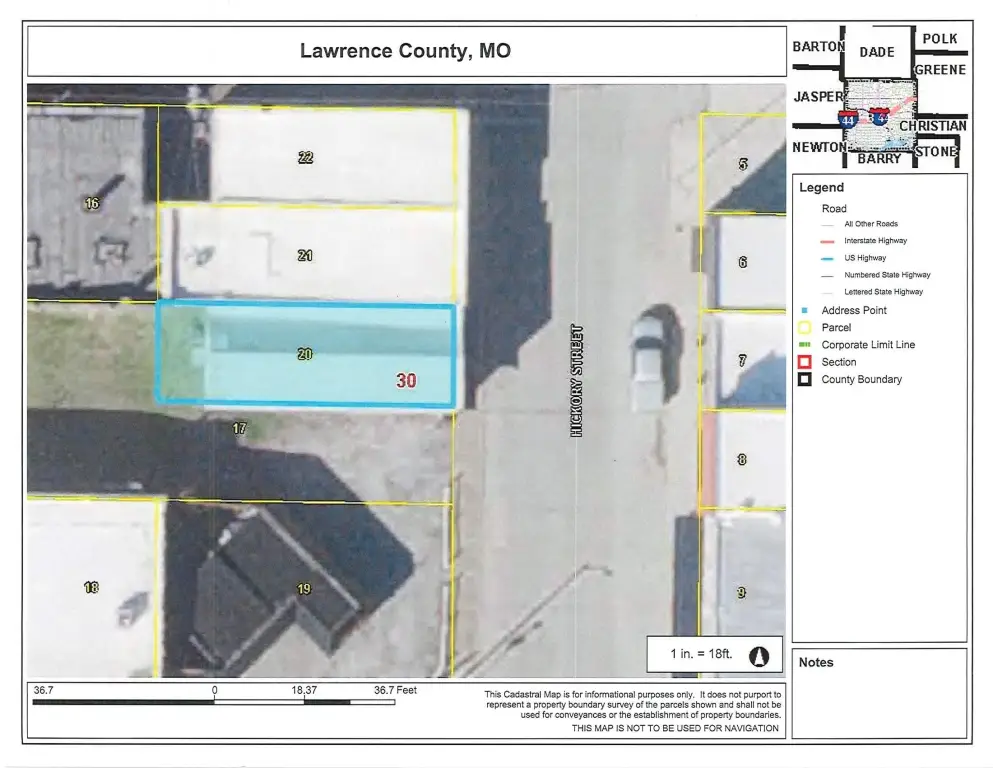Click highlighted parcel number 20
The image size is (993, 768).
(x=305, y=354)
